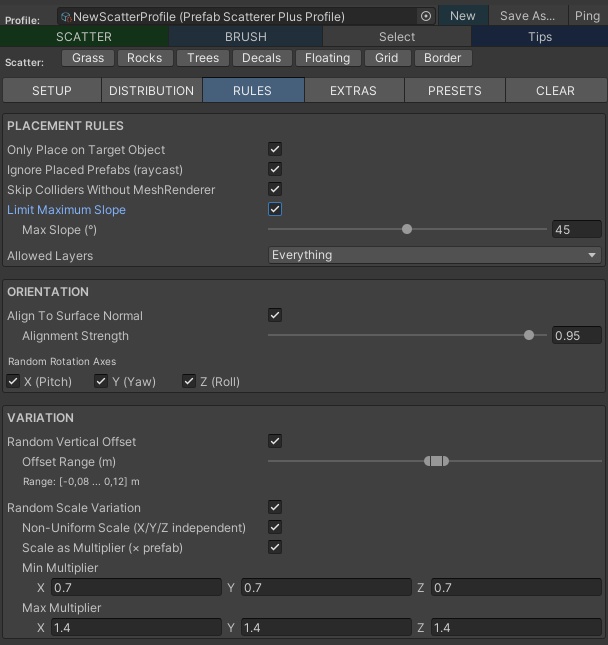Toggle Ignore Placed Prefabs (raycast) checkbox
Image resolution: width=608 pixels, height=645 pixels.
[275, 169]
